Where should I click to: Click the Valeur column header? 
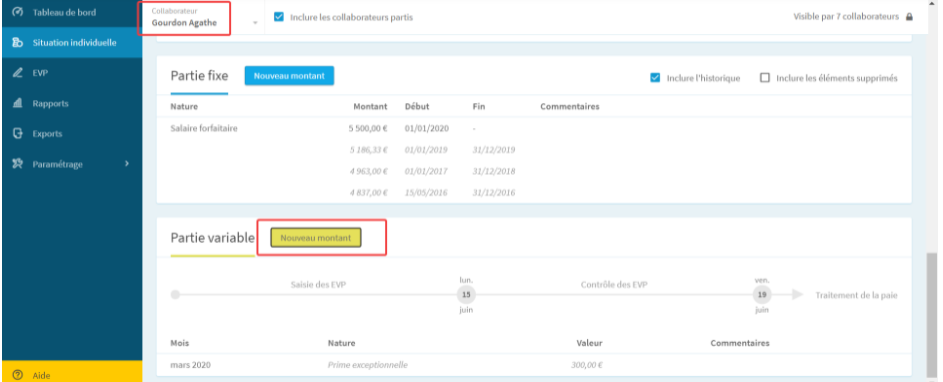point(589,343)
